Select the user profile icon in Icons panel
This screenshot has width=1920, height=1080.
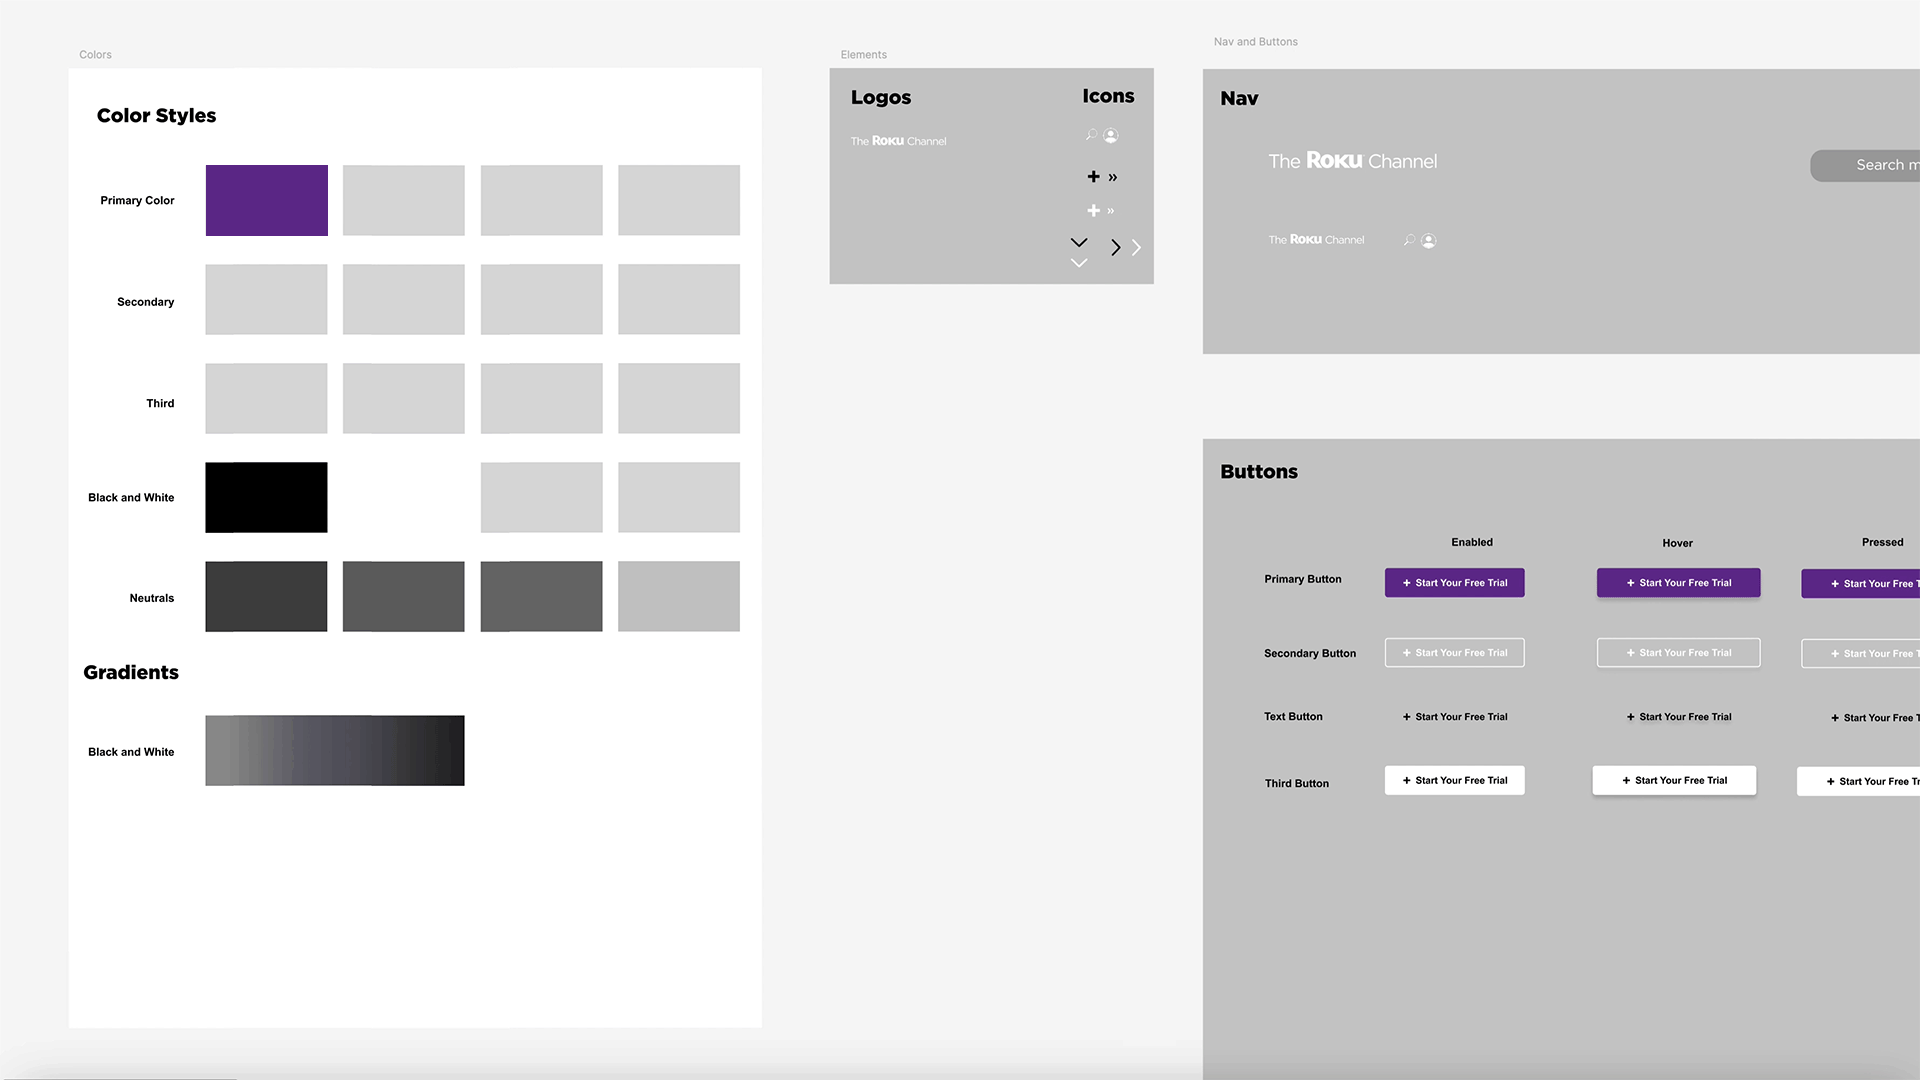(1110, 135)
